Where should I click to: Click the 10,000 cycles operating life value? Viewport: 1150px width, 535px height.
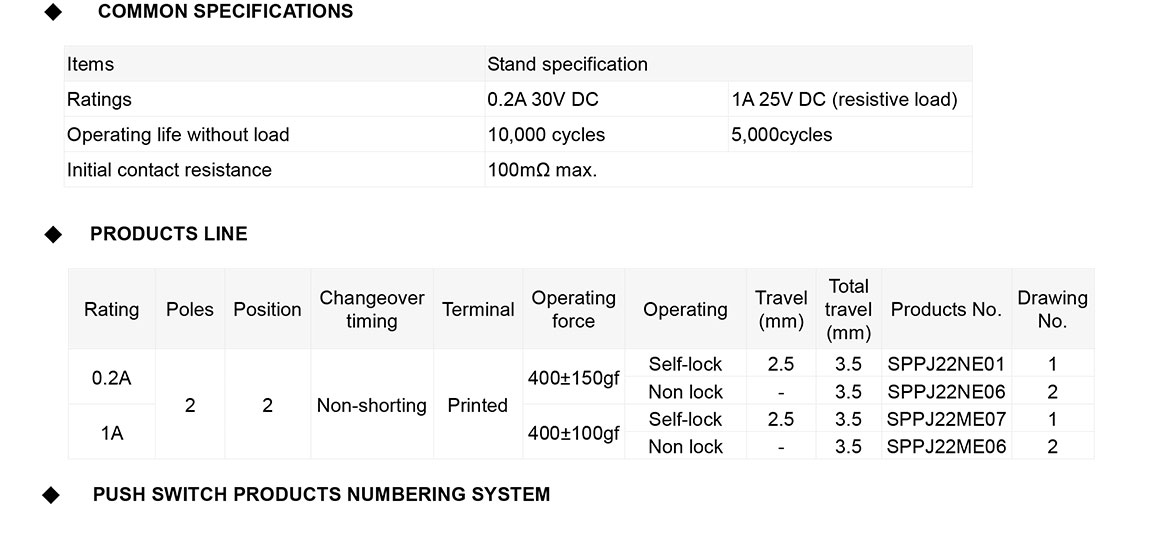click(x=546, y=135)
